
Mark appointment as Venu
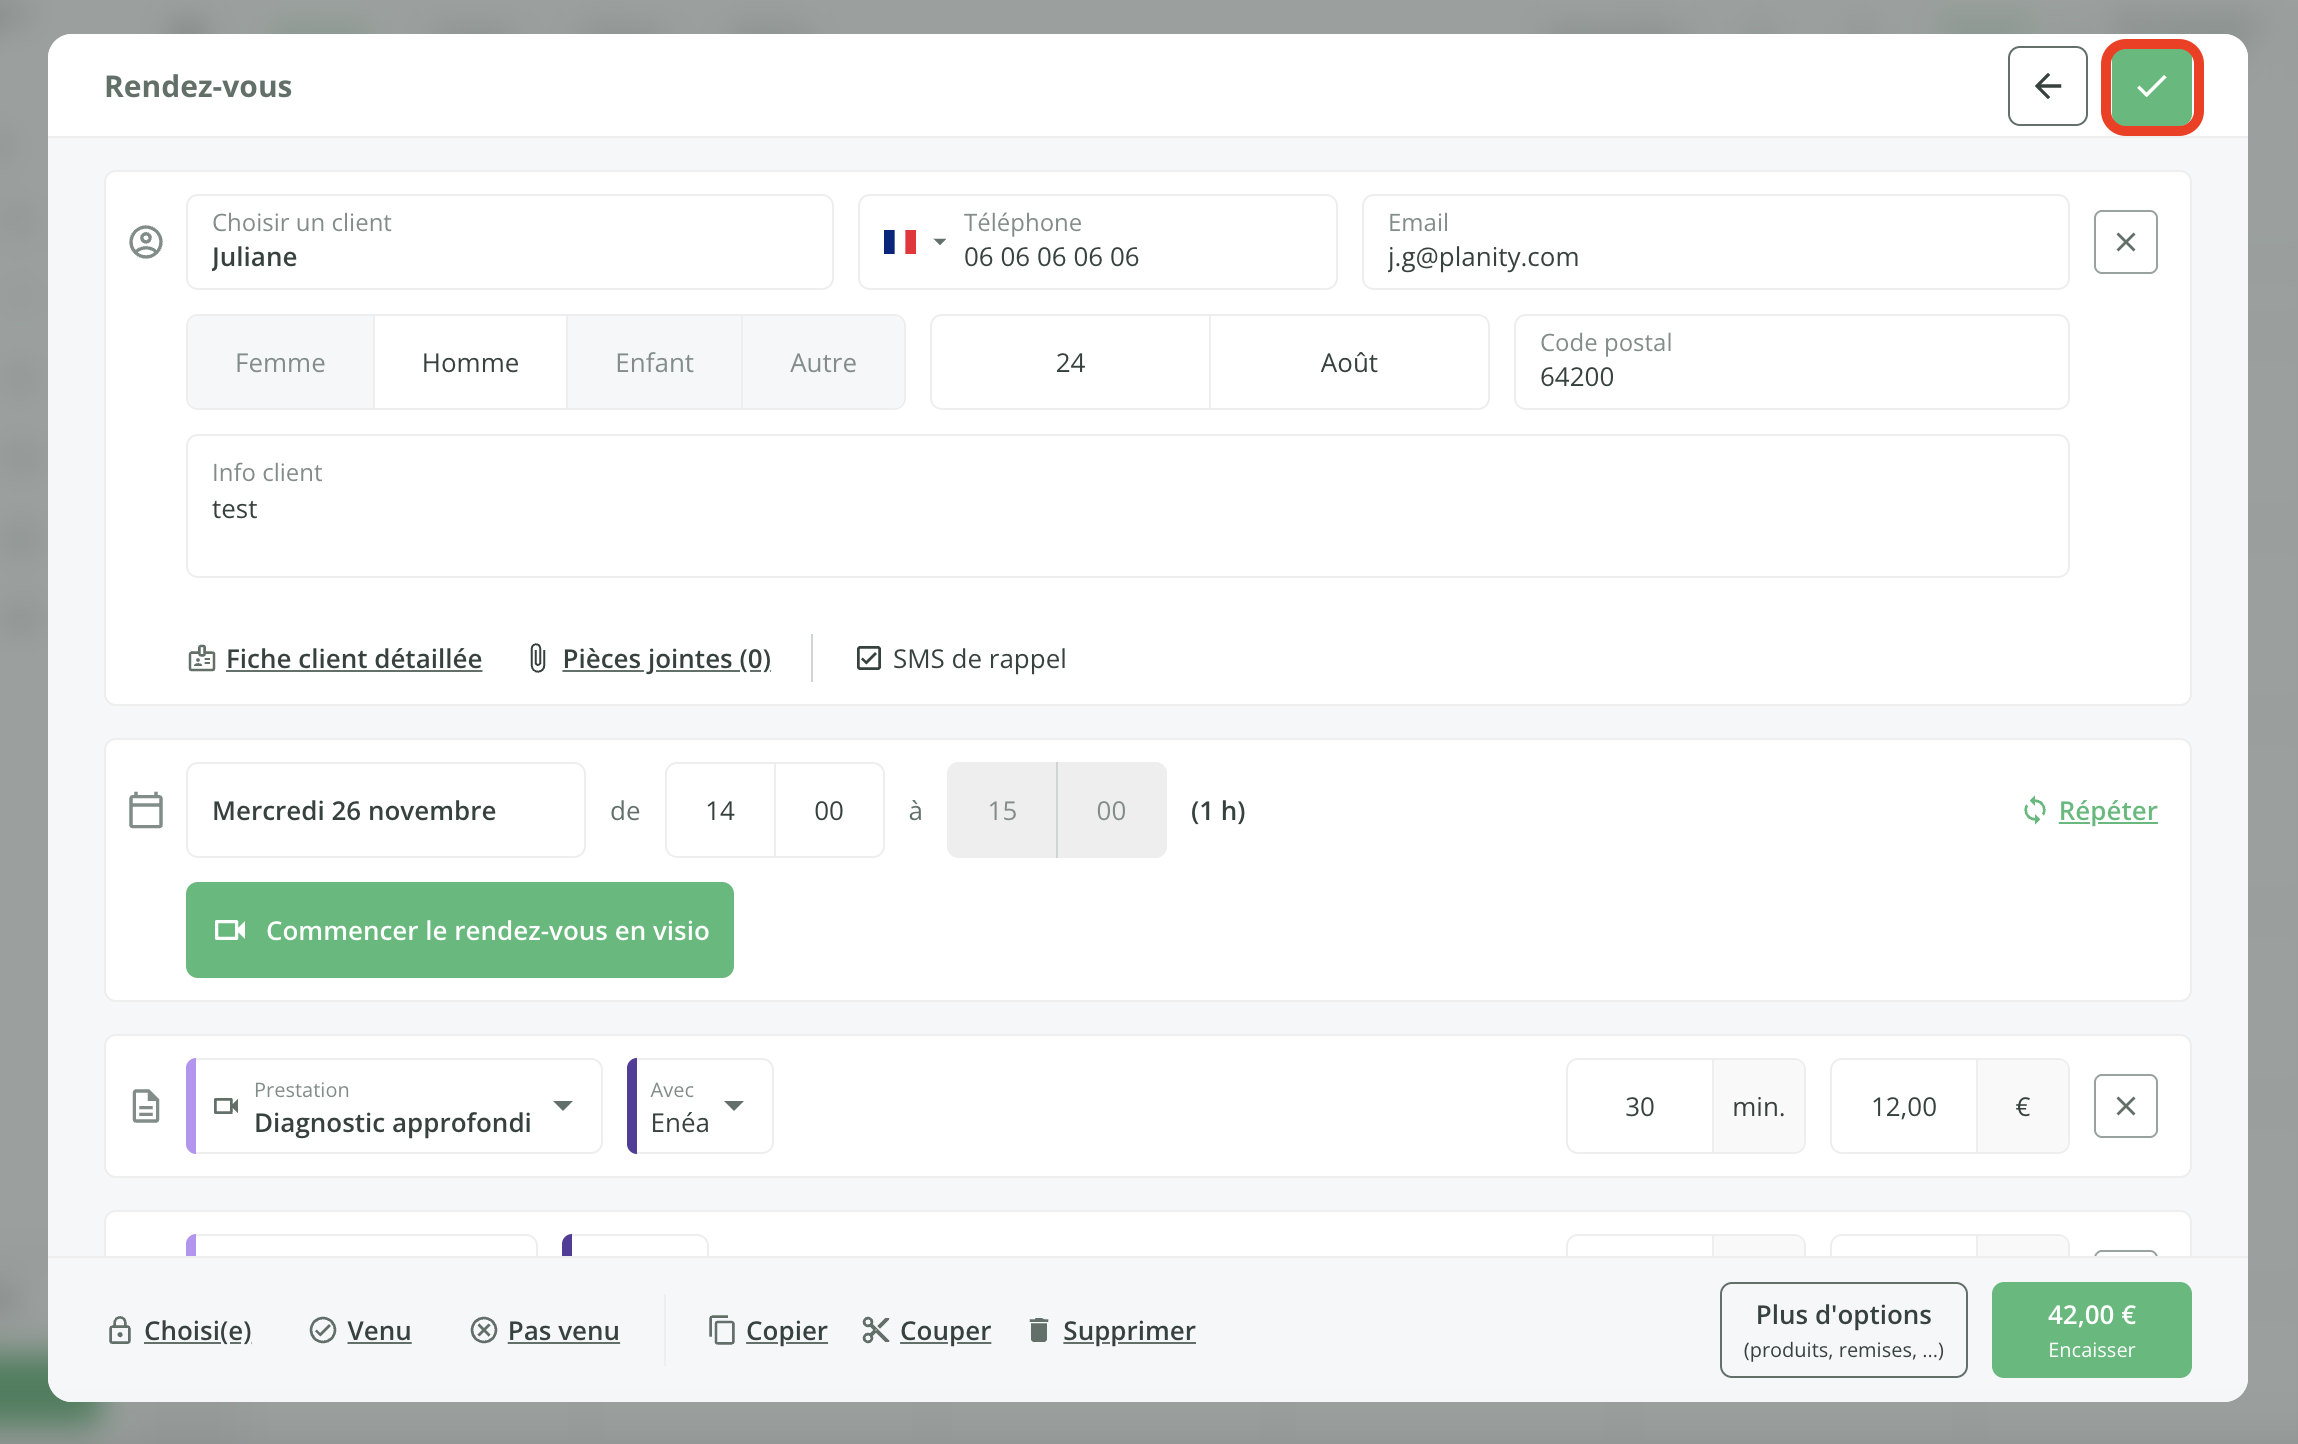click(x=378, y=1331)
